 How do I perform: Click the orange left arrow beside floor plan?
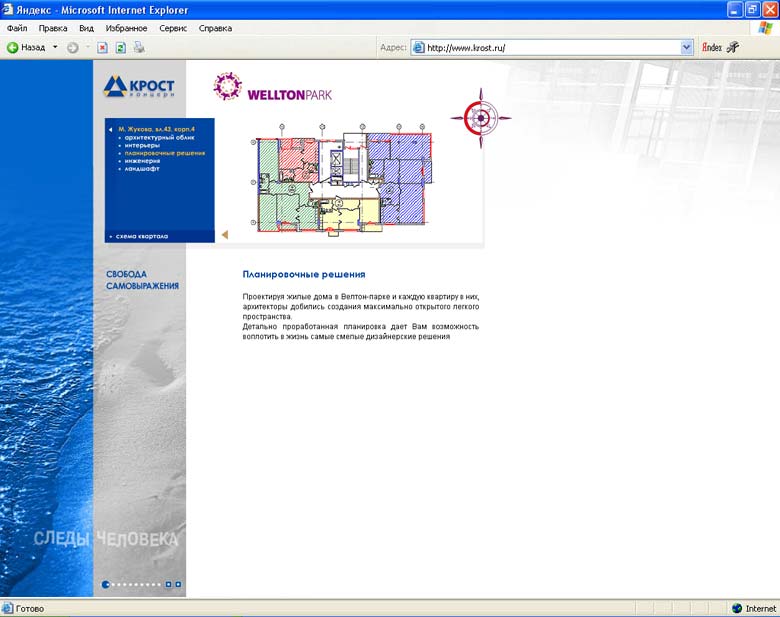[225, 235]
